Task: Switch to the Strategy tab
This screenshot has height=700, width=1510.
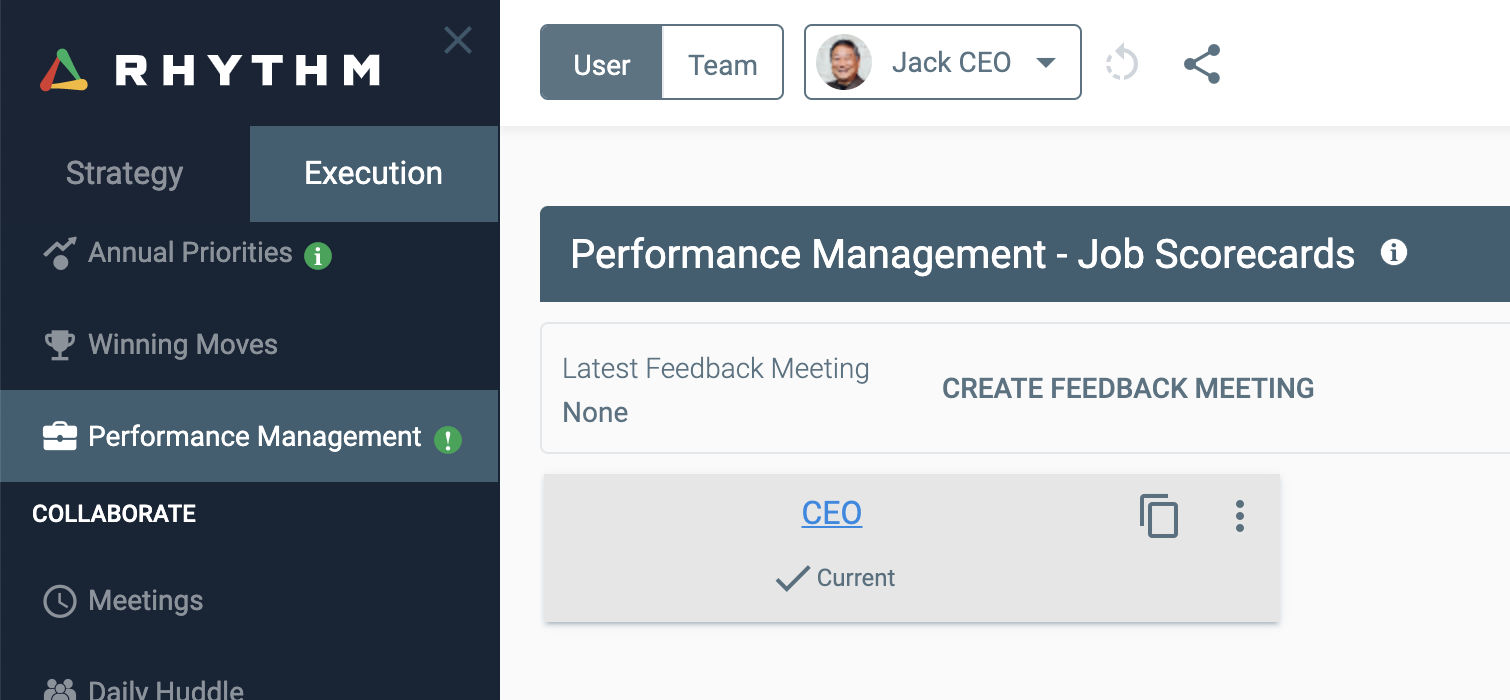Action: [124, 173]
